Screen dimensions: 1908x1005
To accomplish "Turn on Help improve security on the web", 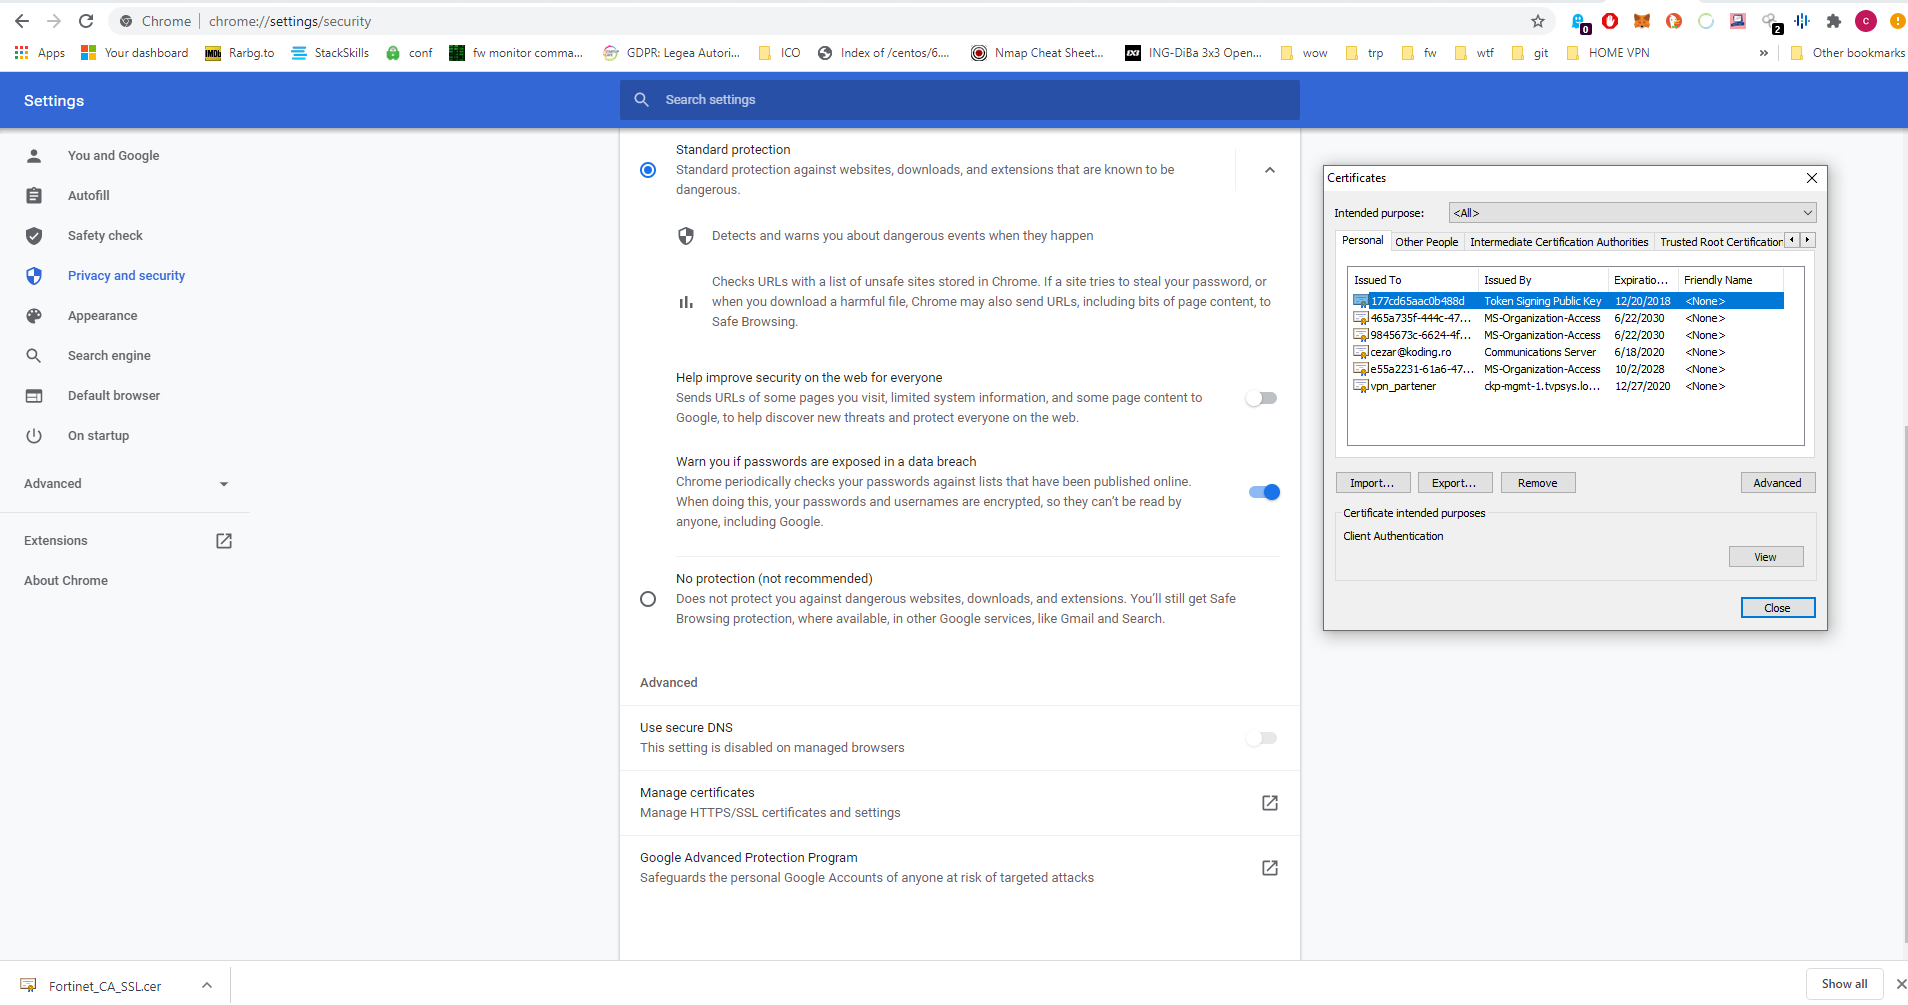I will tap(1263, 398).
